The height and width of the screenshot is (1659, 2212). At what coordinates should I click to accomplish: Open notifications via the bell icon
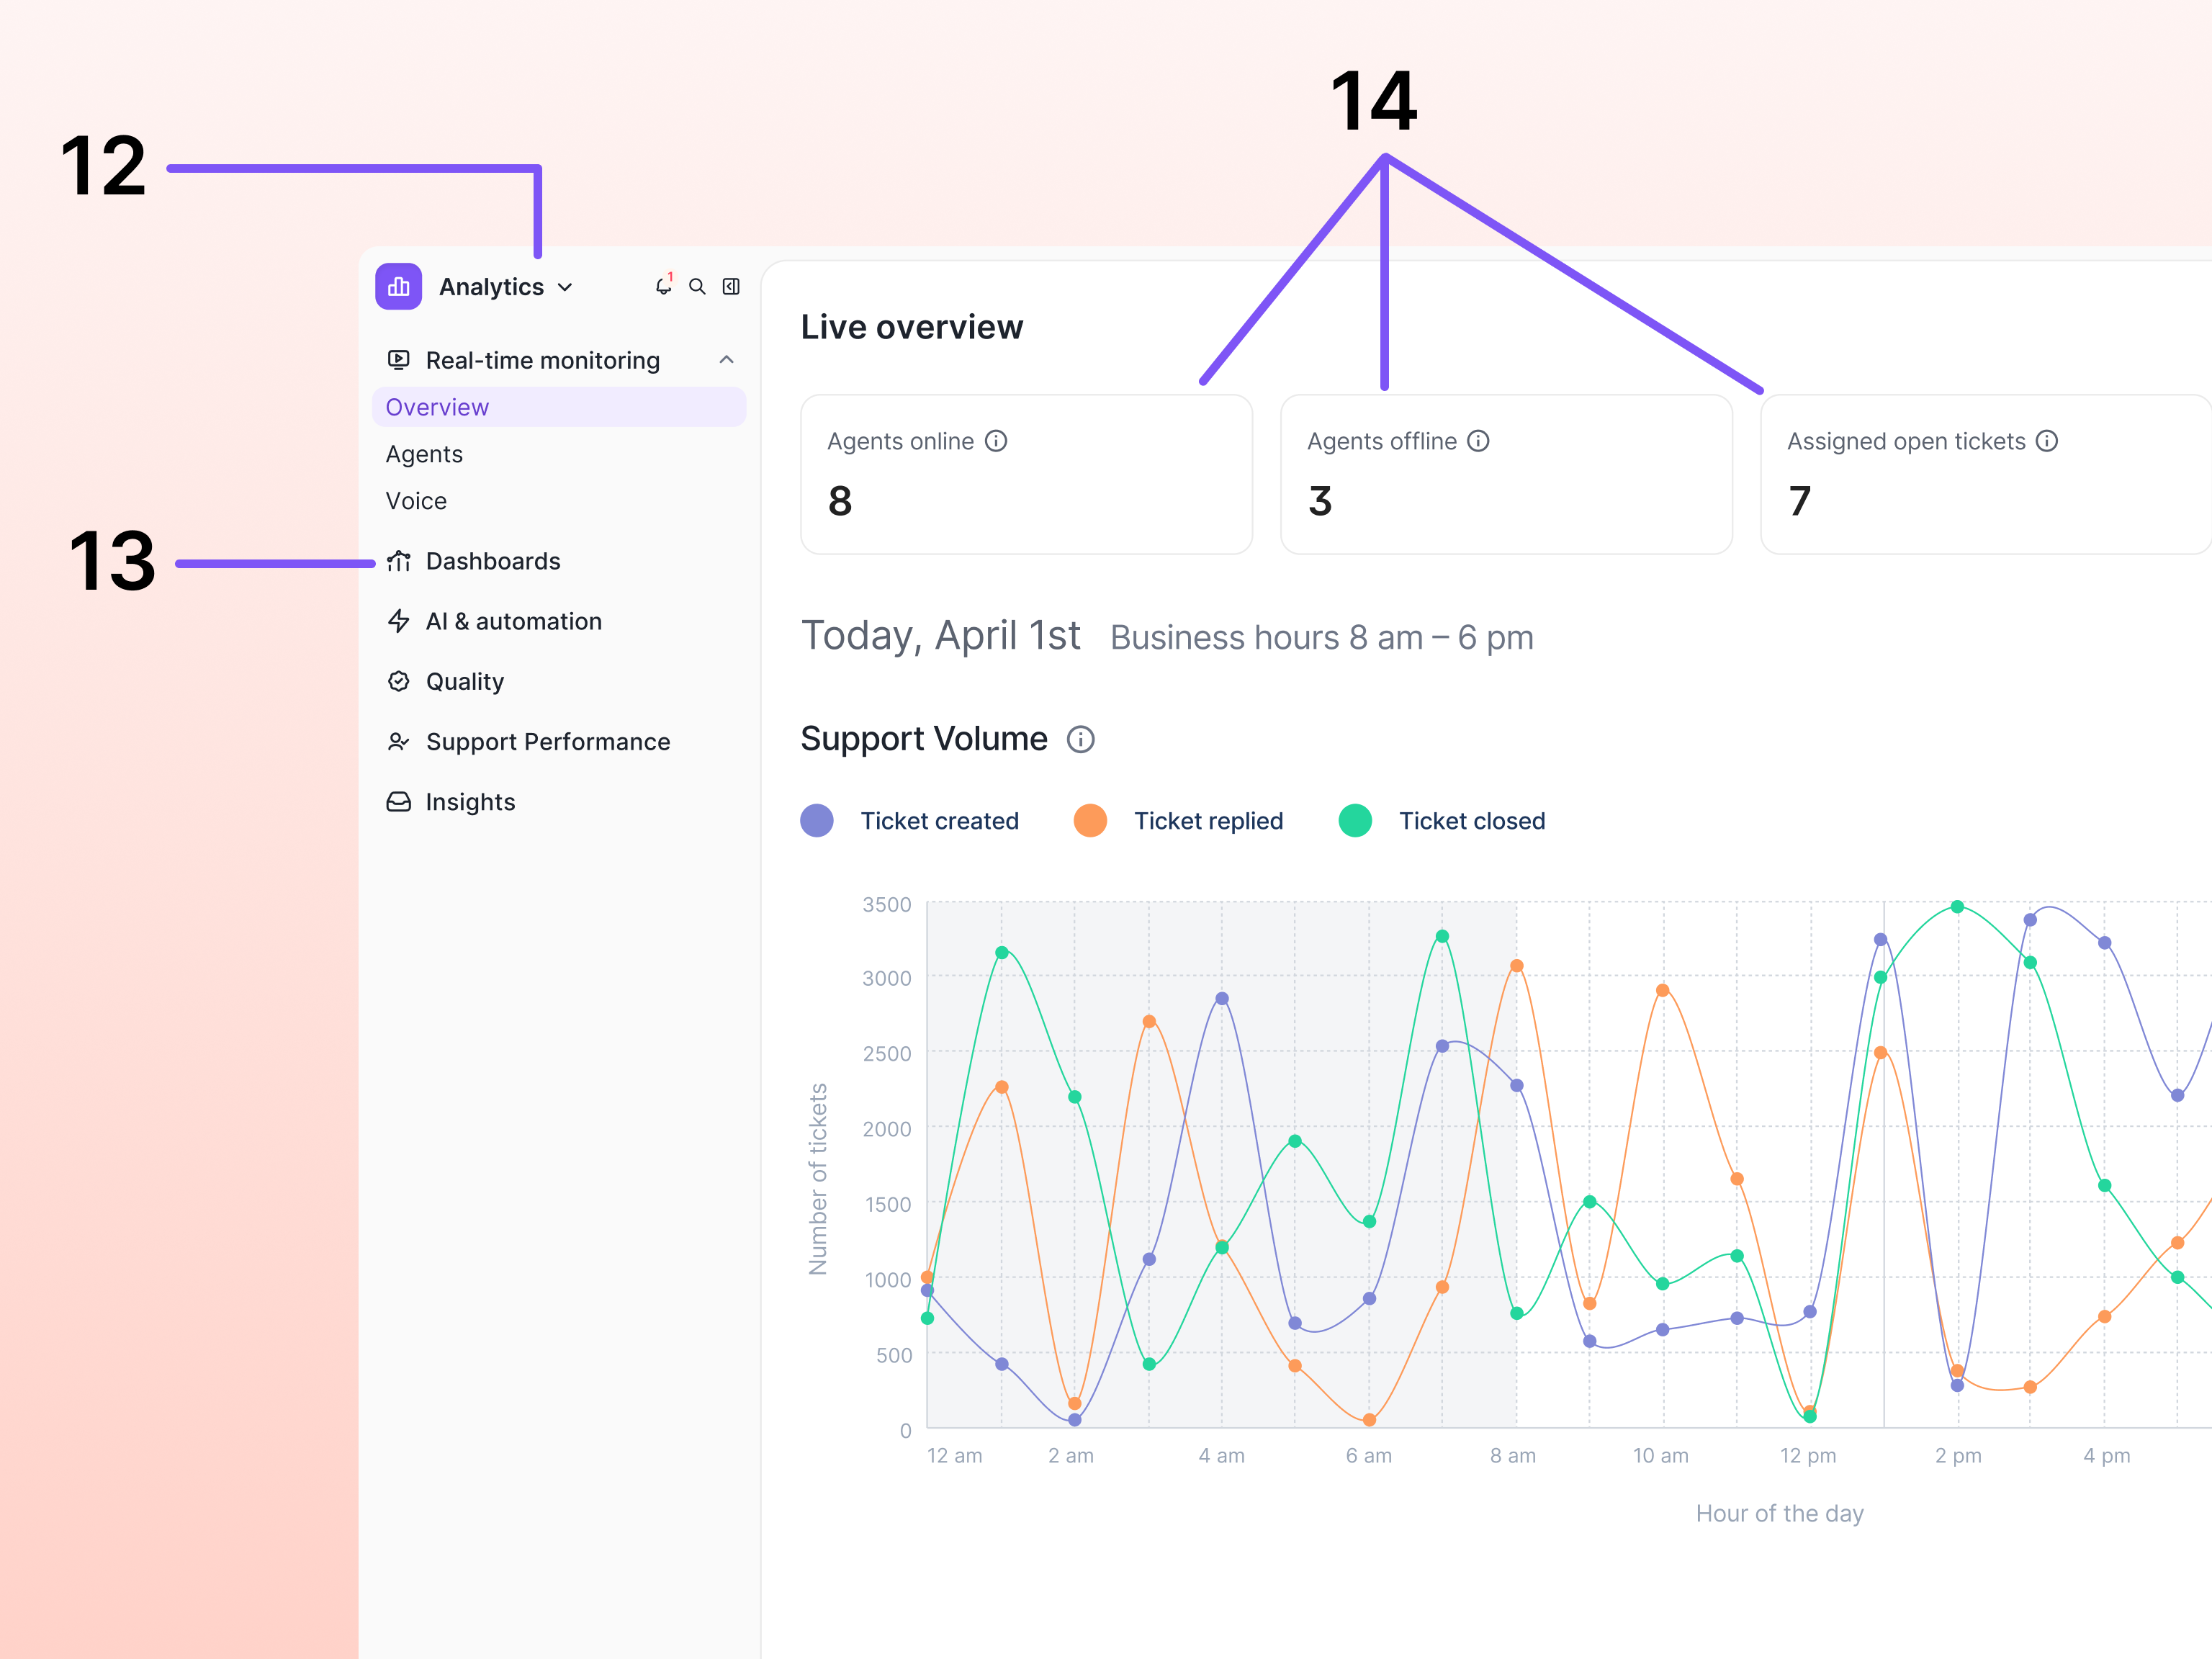(x=663, y=286)
